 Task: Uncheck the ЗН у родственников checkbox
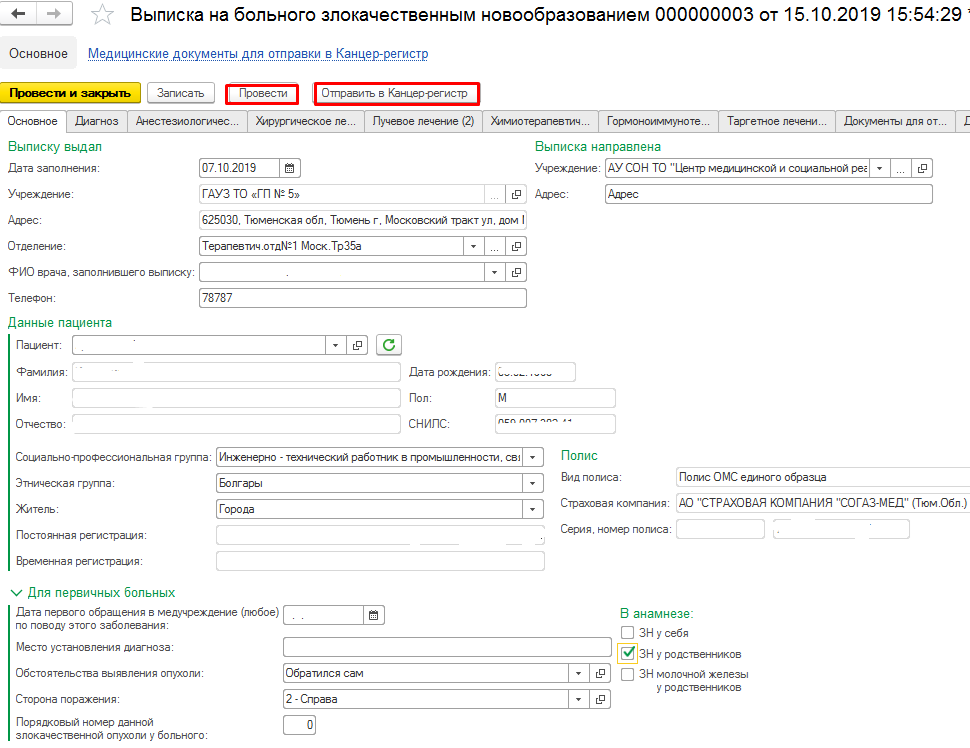pos(628,653)
